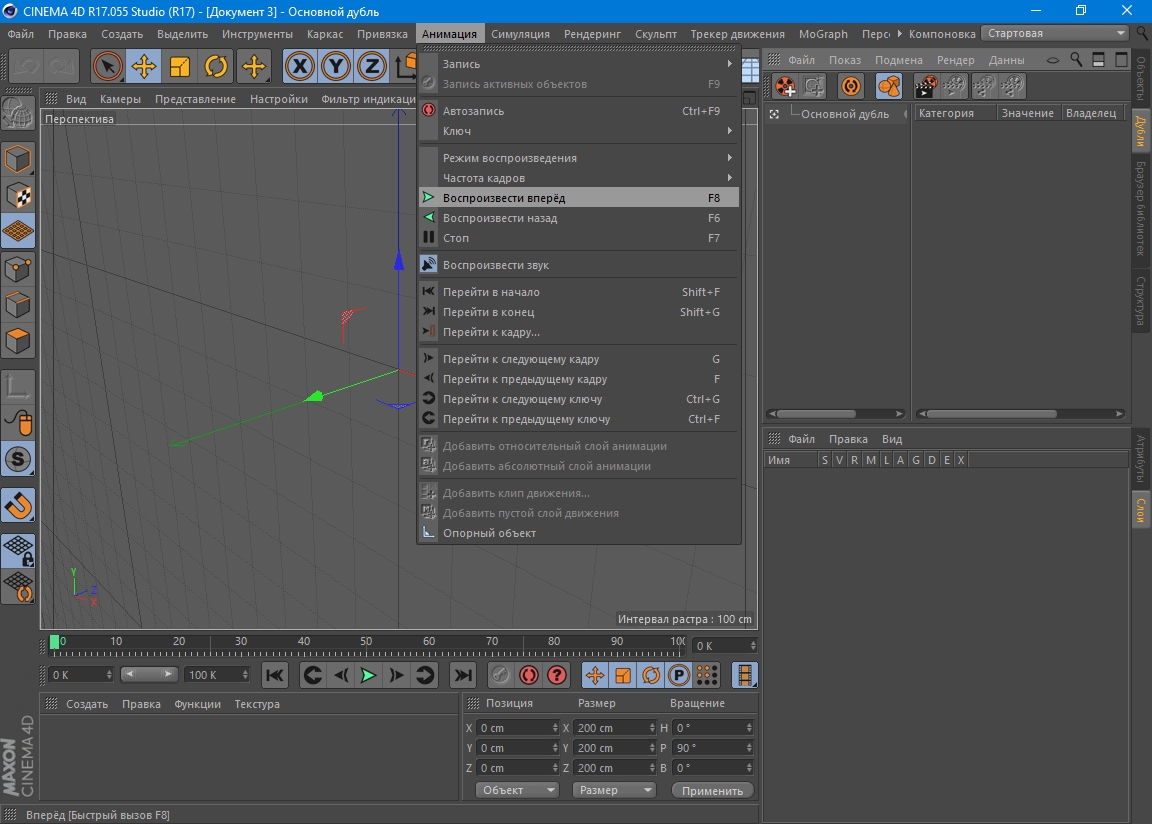The width and height of the screenshot is (1152, 824).
Task: Toggle the X axis lock
Action: tap(299, 67)
